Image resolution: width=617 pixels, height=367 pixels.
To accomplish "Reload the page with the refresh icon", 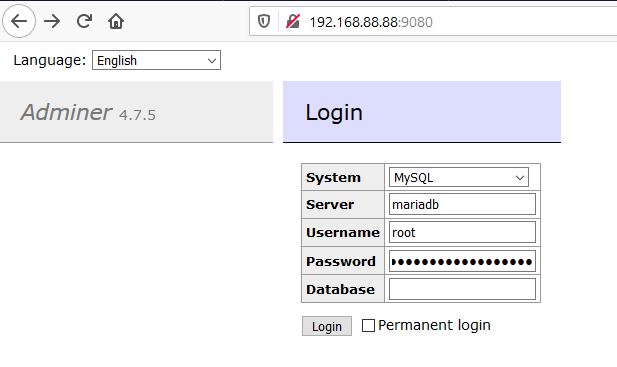I will point(84,21).
